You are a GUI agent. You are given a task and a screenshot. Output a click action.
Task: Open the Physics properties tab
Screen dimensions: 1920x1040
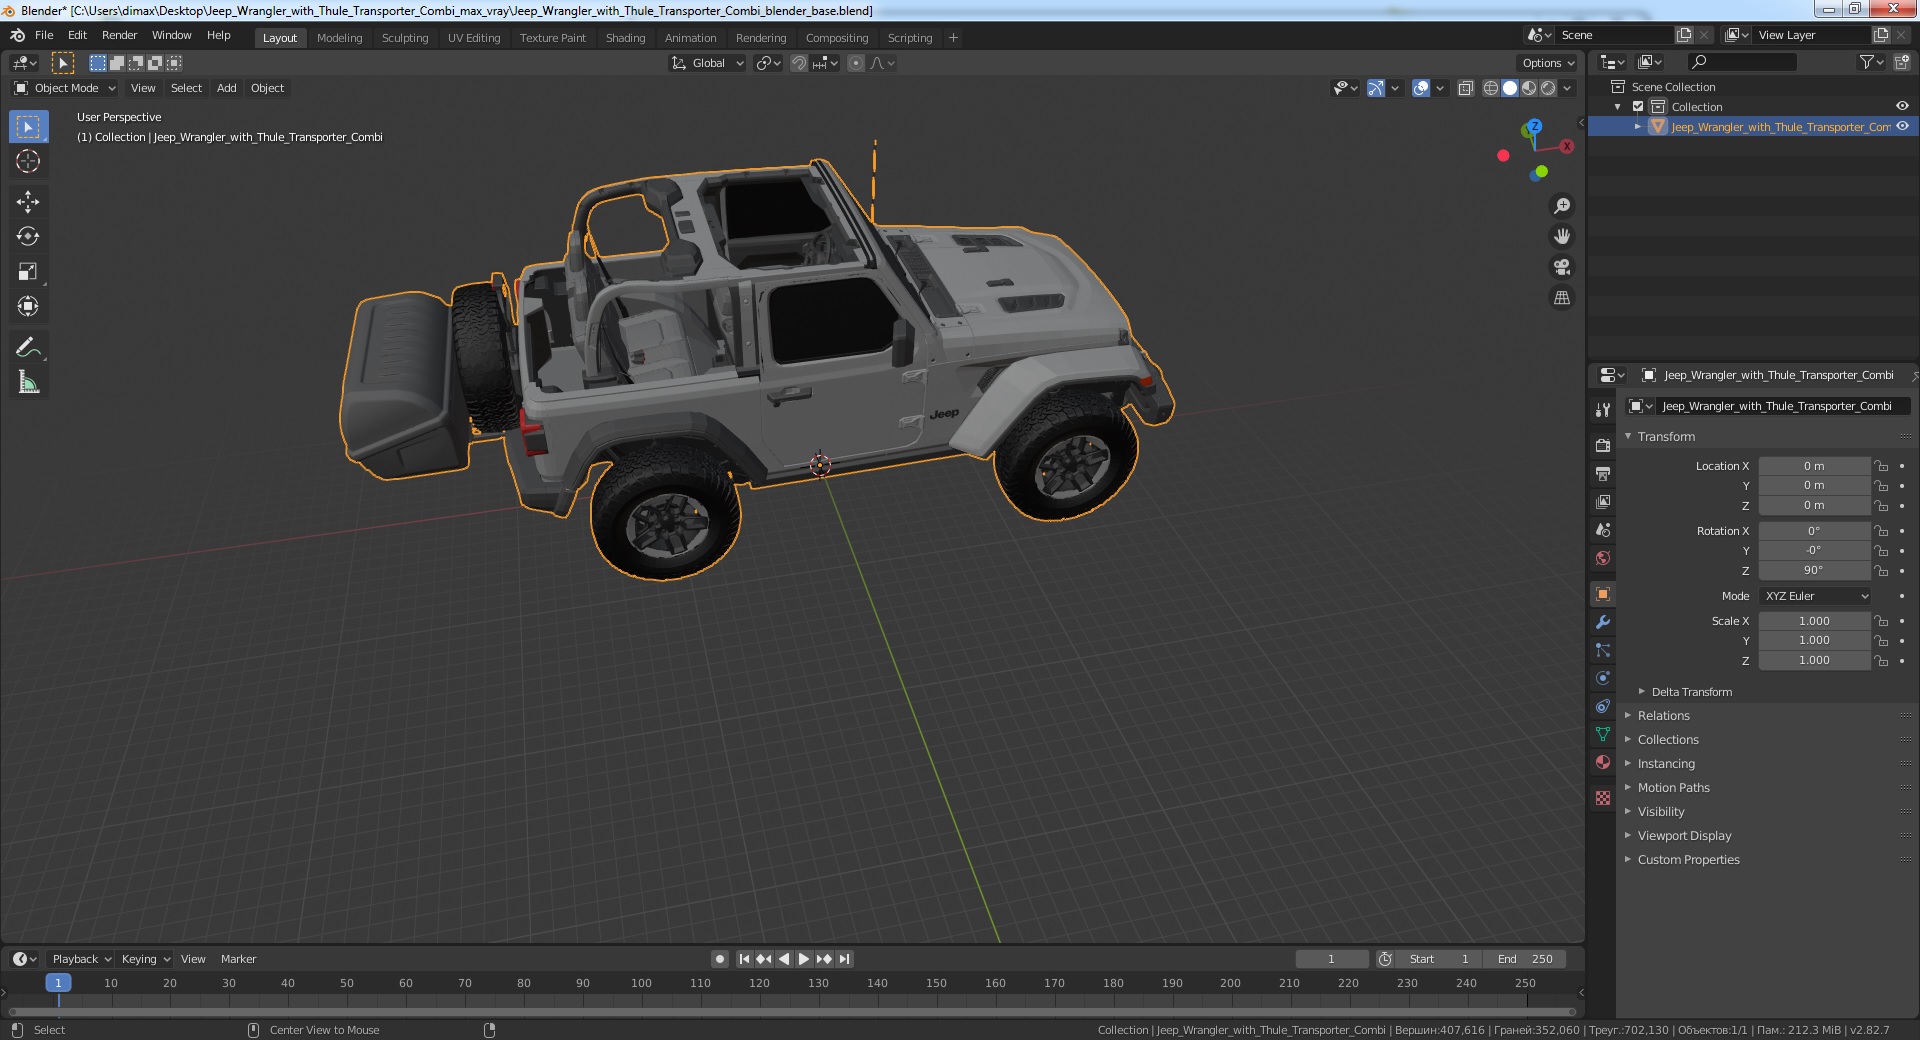click(1603, 678)
